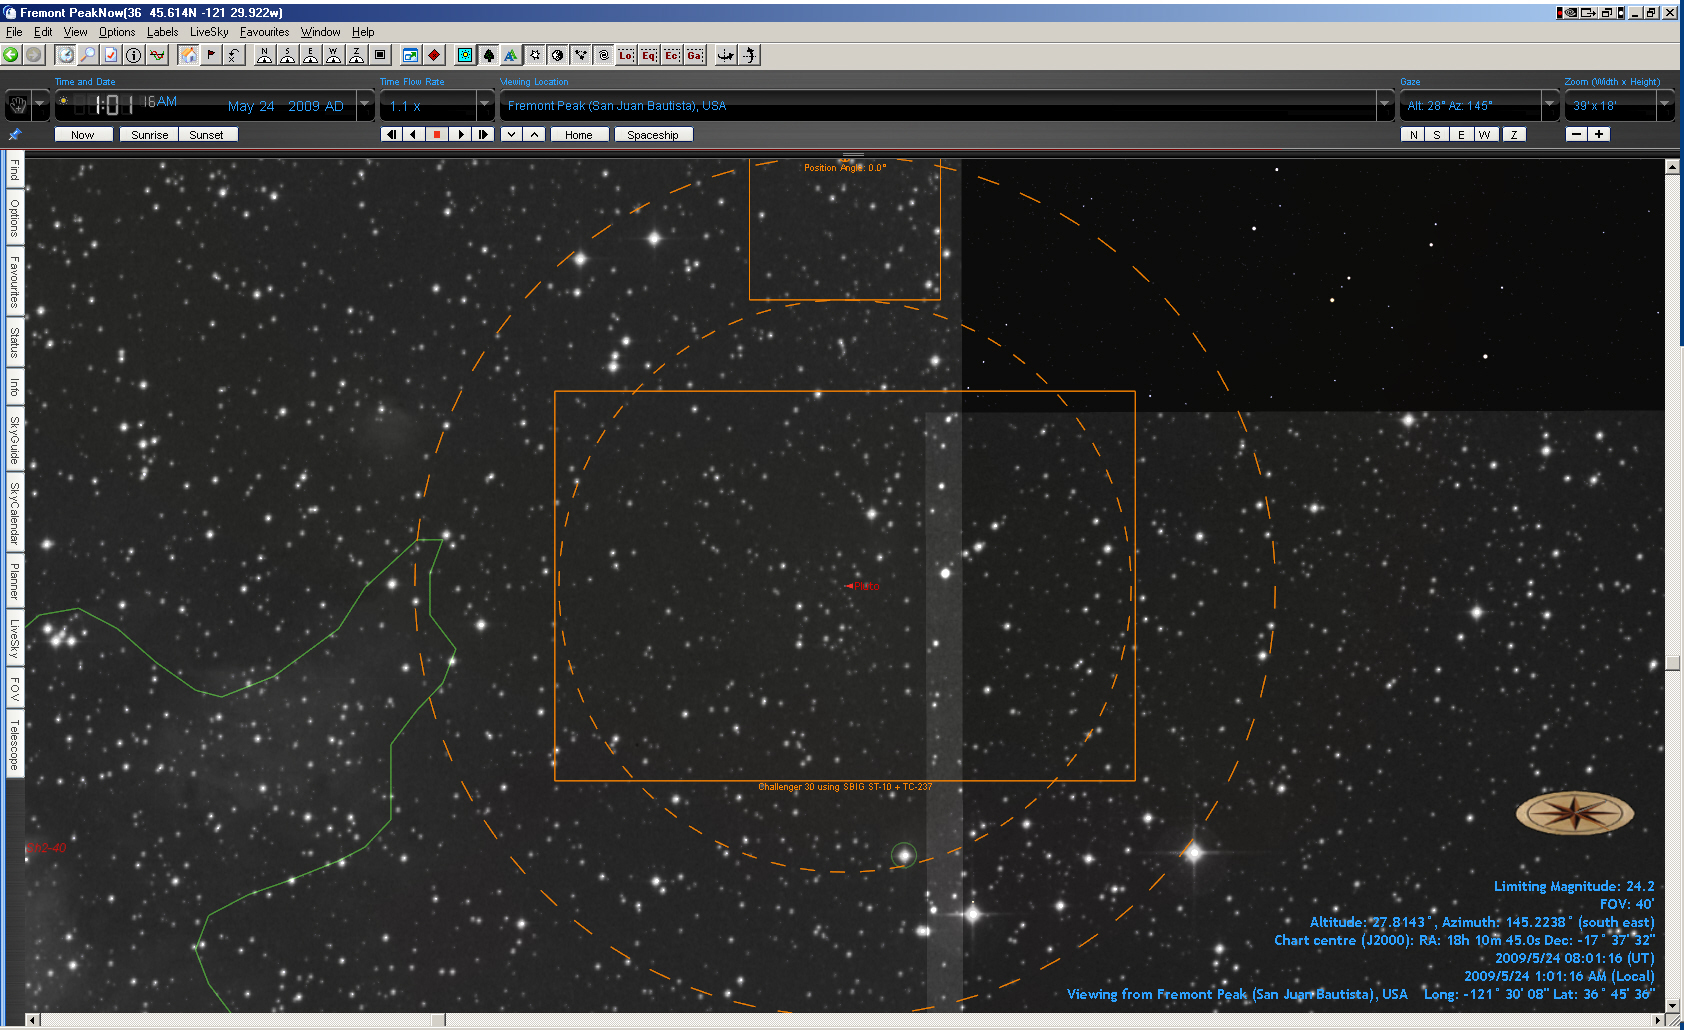
Task: Click the Sunrise button
Action: tap(150, 134)
